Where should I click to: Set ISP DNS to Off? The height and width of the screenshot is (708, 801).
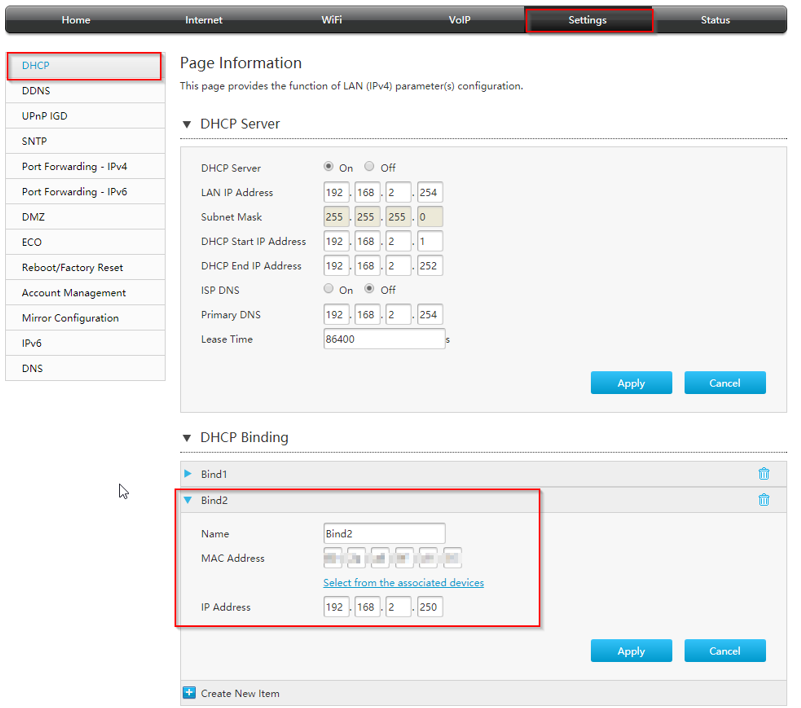click(x=370, y=289)
